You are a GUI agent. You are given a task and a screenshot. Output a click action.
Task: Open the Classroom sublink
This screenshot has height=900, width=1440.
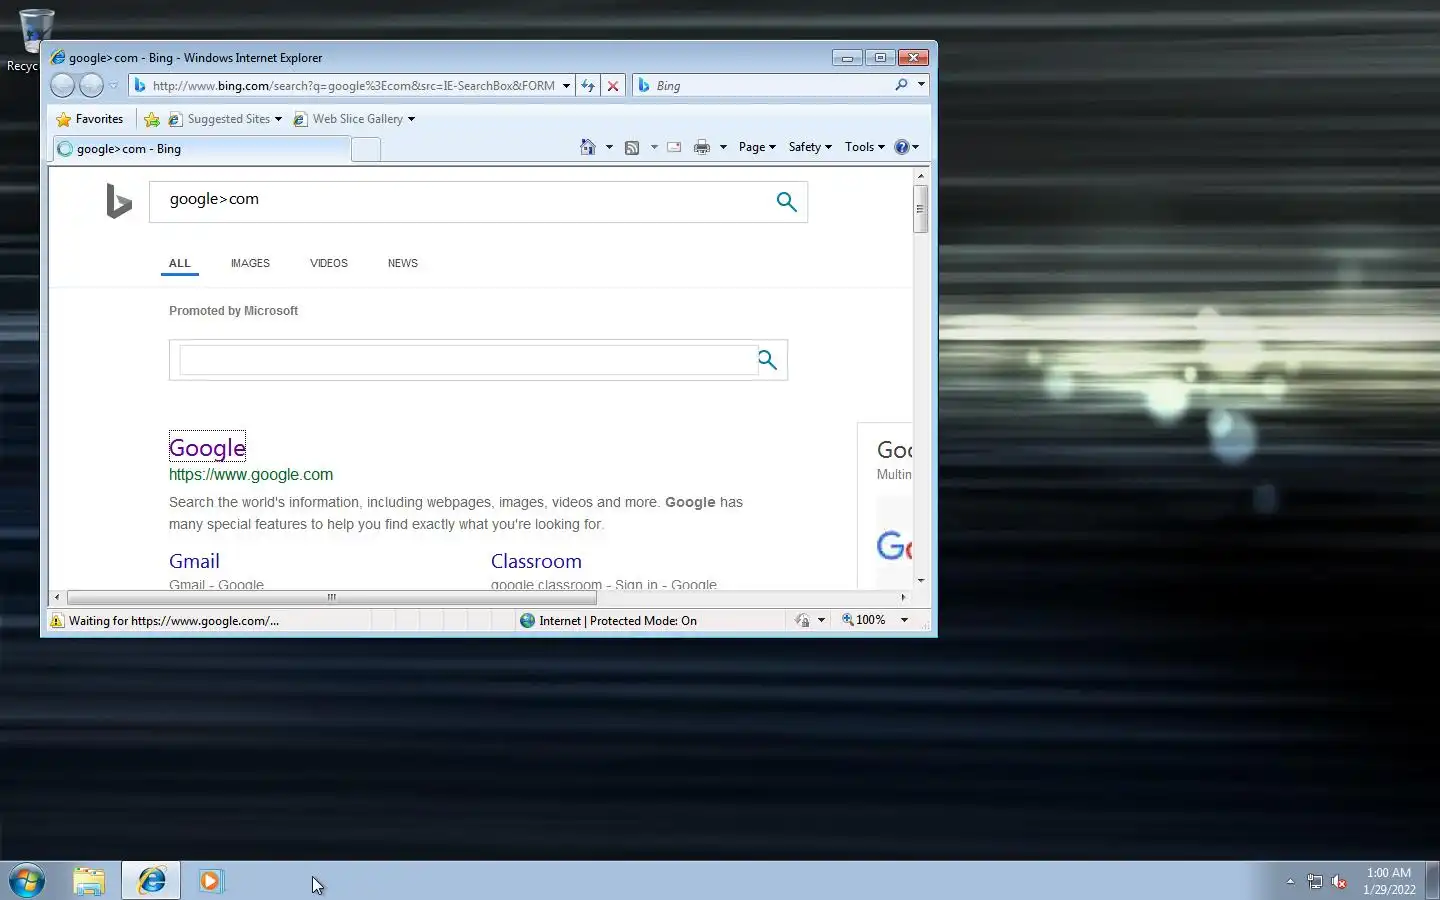(536, 561)
